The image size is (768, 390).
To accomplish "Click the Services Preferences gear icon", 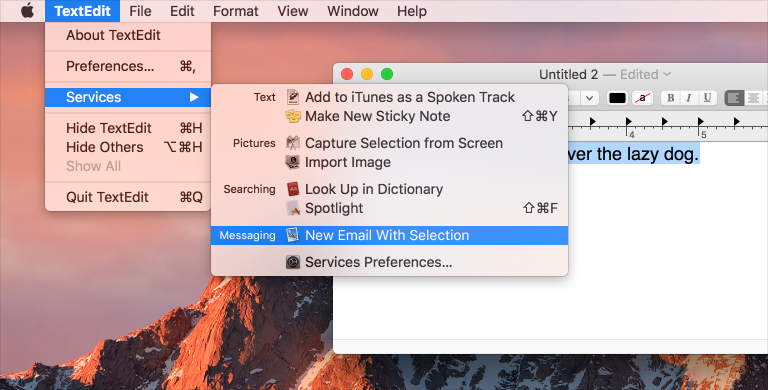I will tap(293, 262).
